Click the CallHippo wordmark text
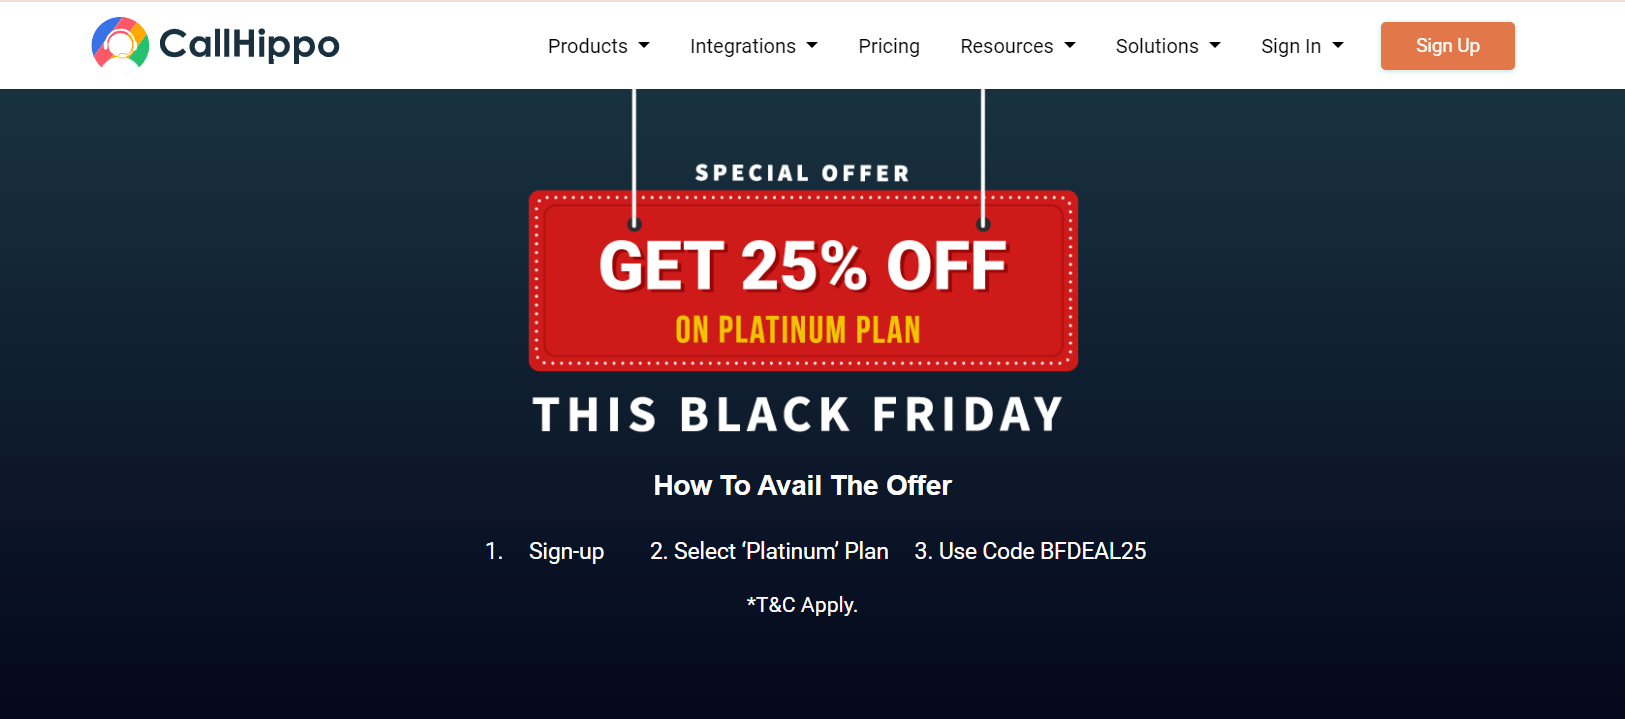The width and height of the screenshot is (1625, 719). pos(249,44)
